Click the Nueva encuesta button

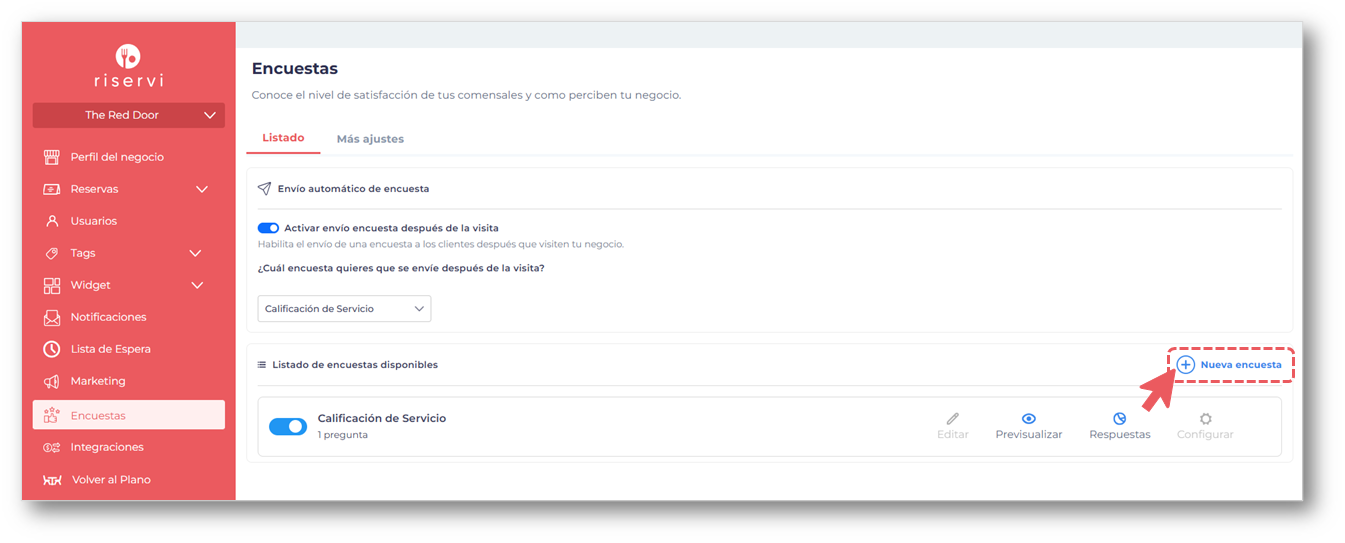pyautogui.click(x=1229, y=365)
